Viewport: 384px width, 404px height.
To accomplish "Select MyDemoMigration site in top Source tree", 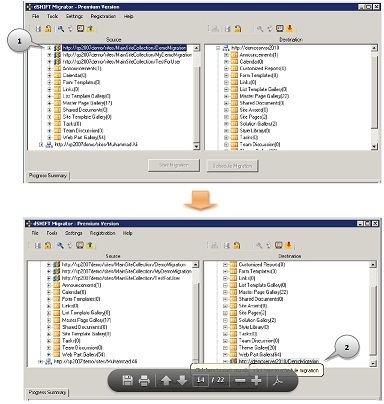I will click(127, 55).
